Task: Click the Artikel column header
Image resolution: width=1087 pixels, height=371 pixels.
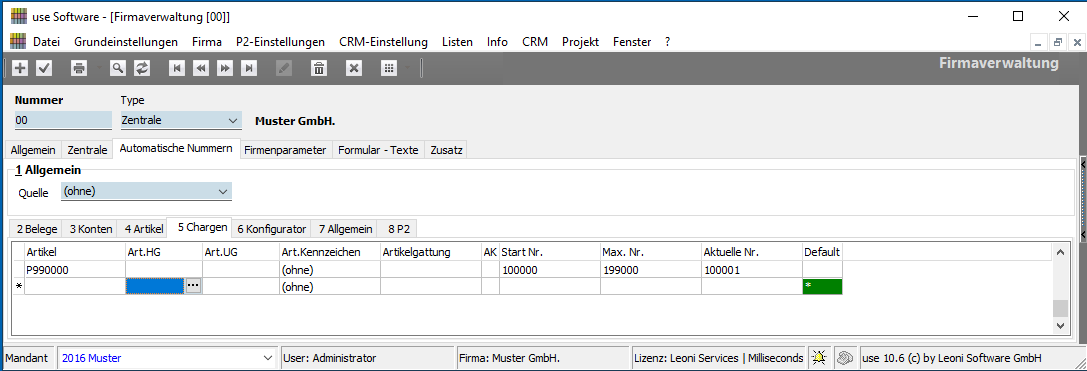Action: [x=75, y=252]
